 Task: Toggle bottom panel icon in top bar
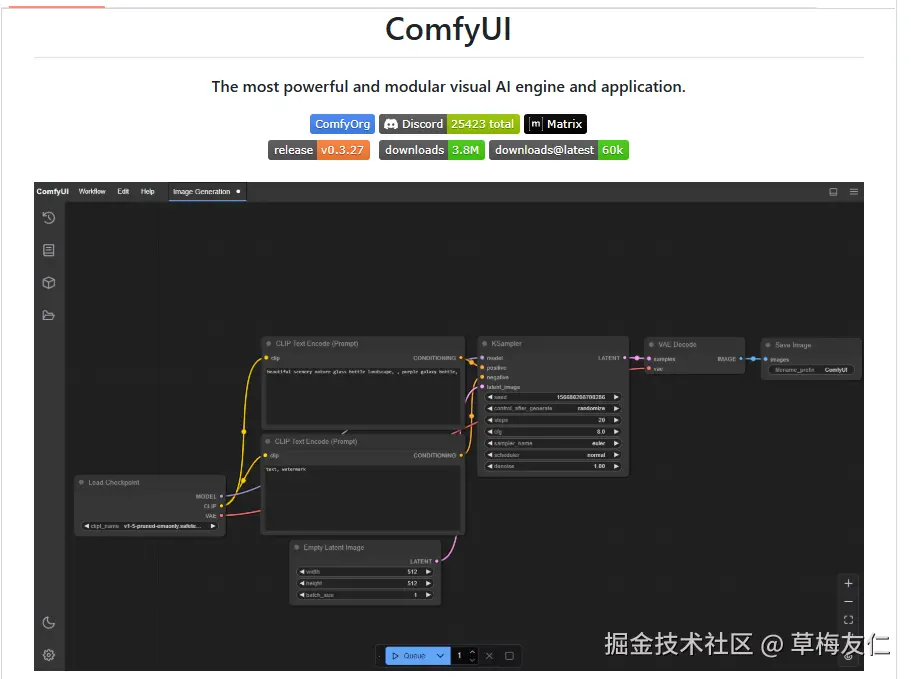pos(833,192)
